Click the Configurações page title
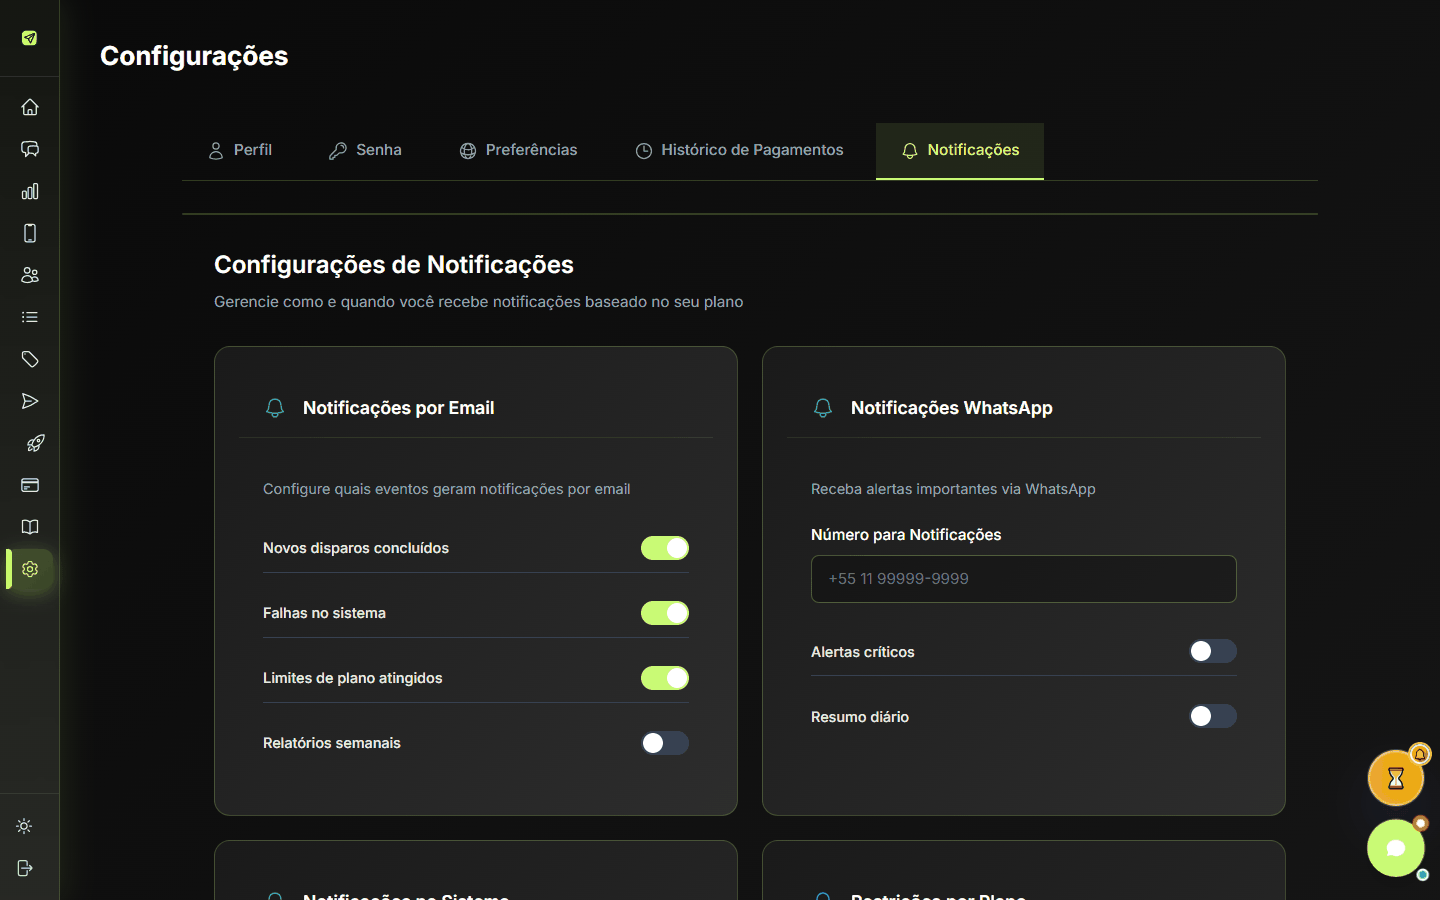Image resolution: width=1440 pixels, height=900 pixels. point(194,56)
